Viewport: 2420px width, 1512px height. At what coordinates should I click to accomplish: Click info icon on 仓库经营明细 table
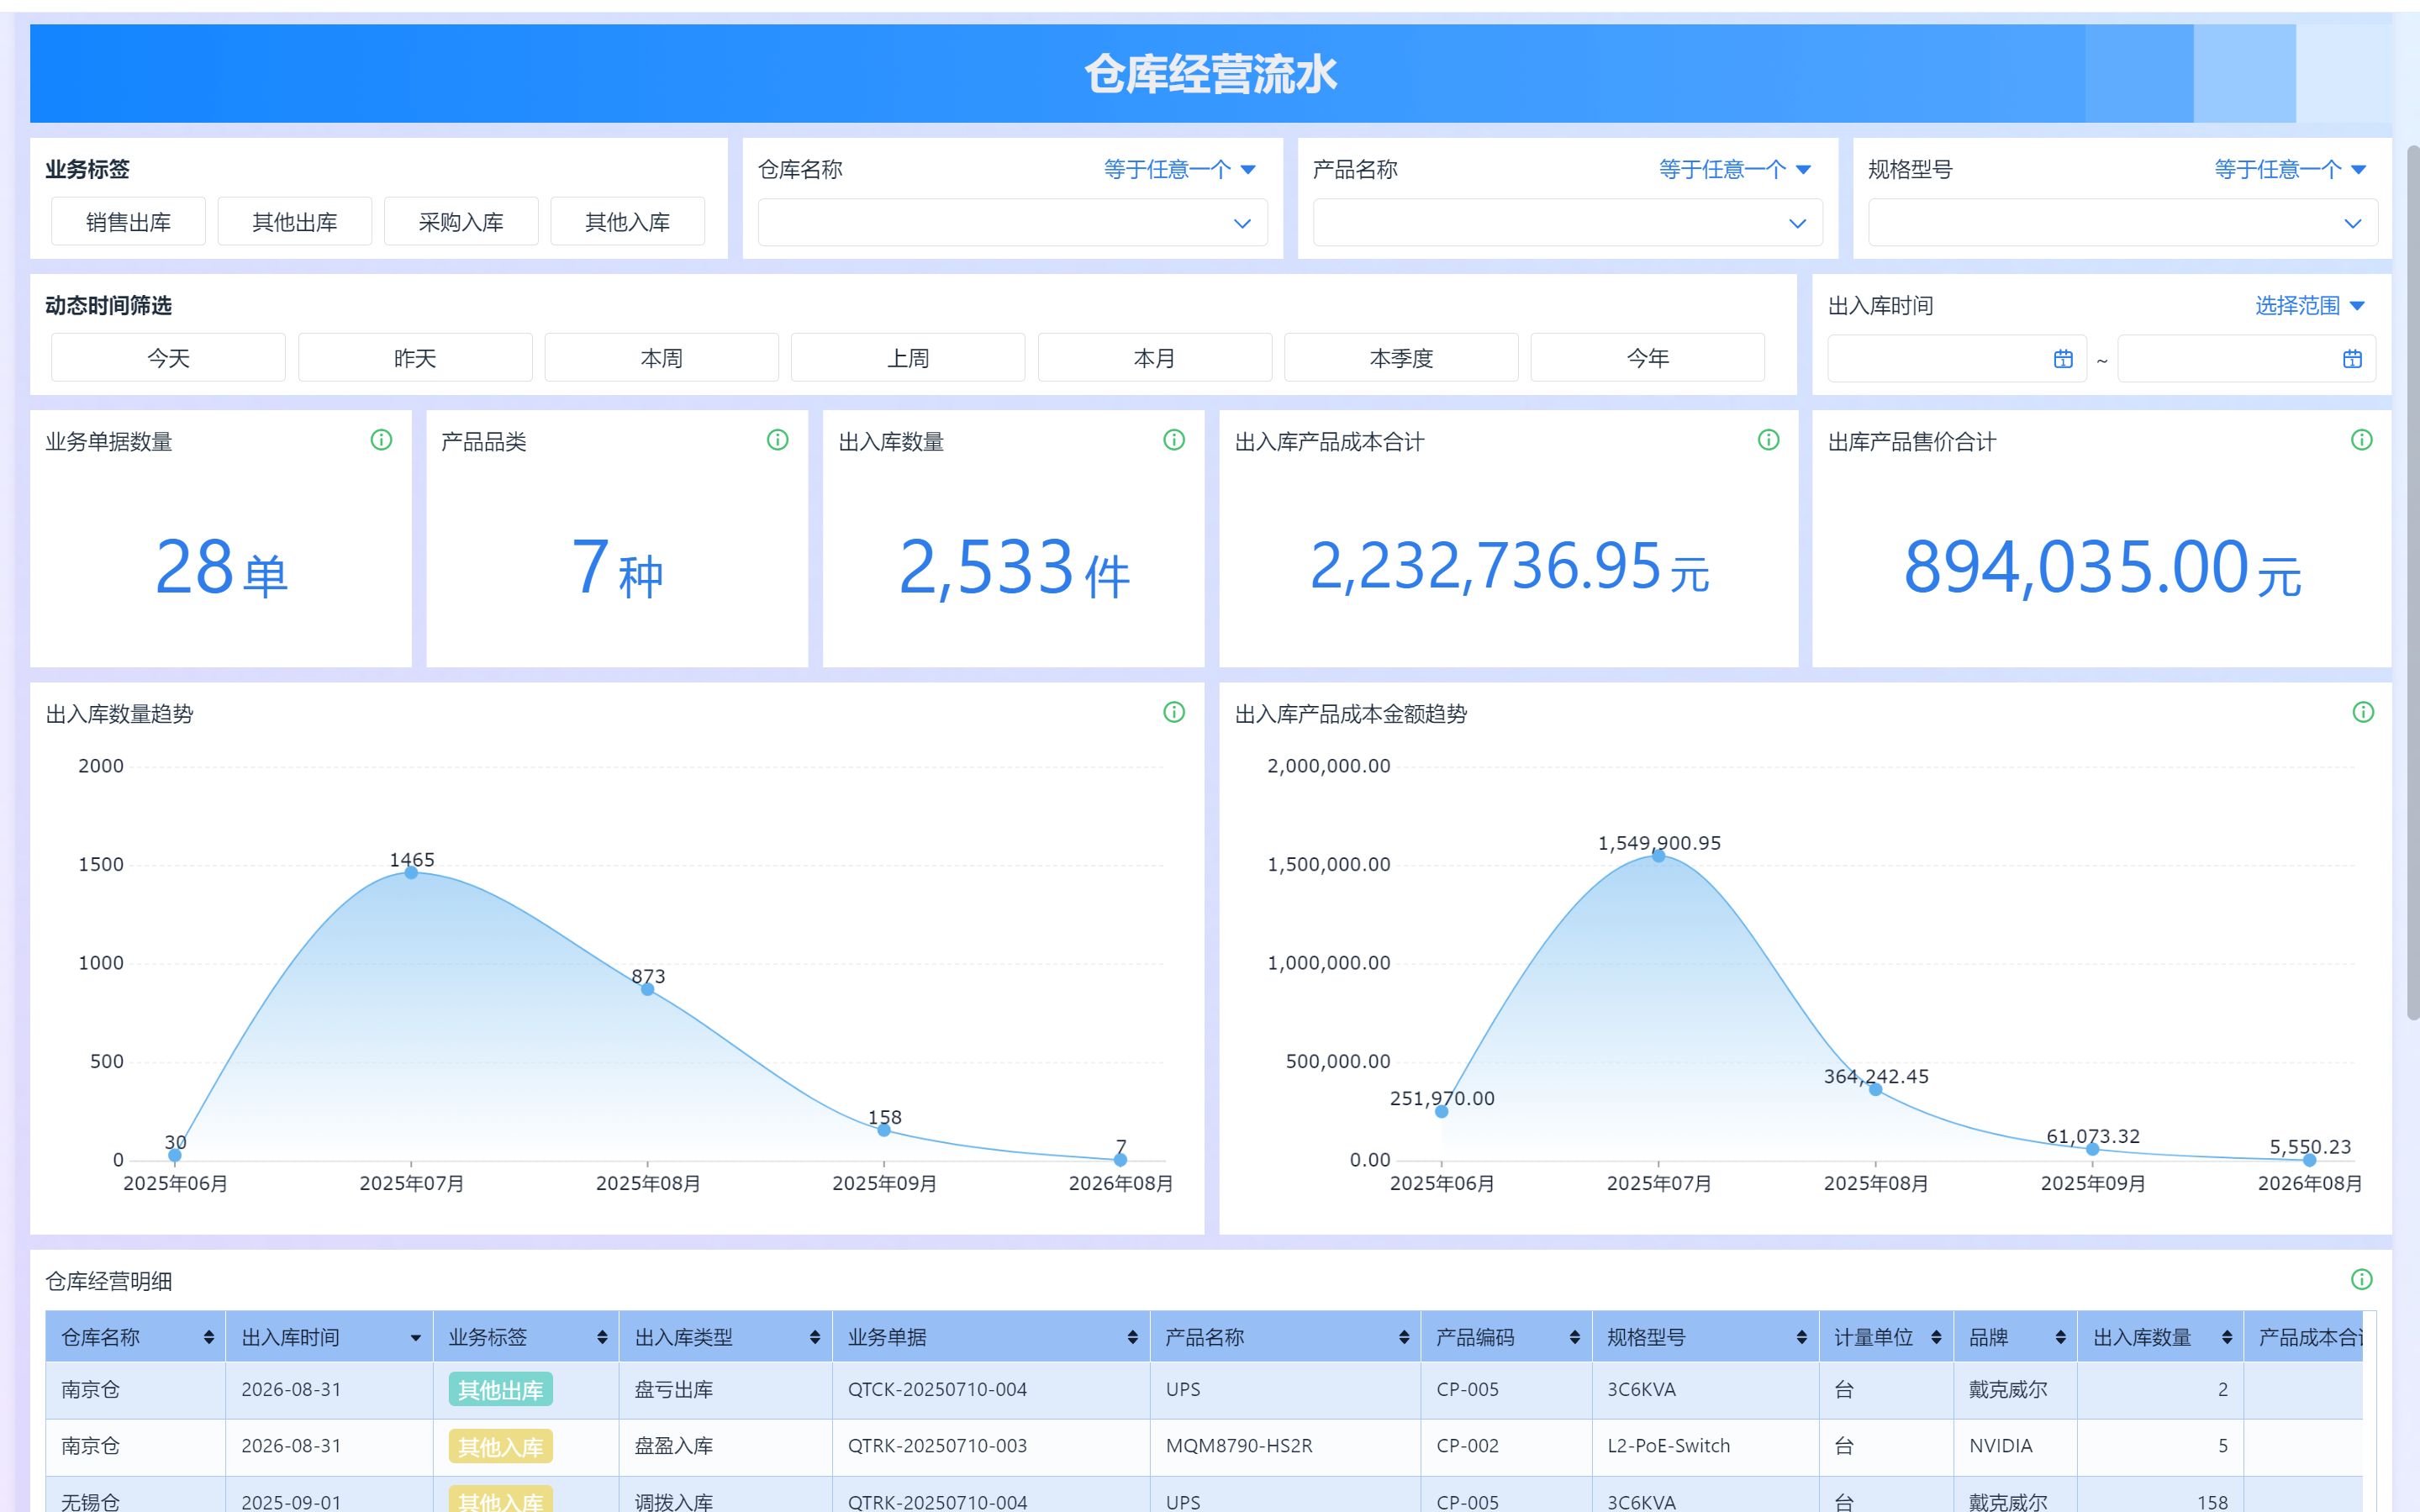(2361, 1279)
